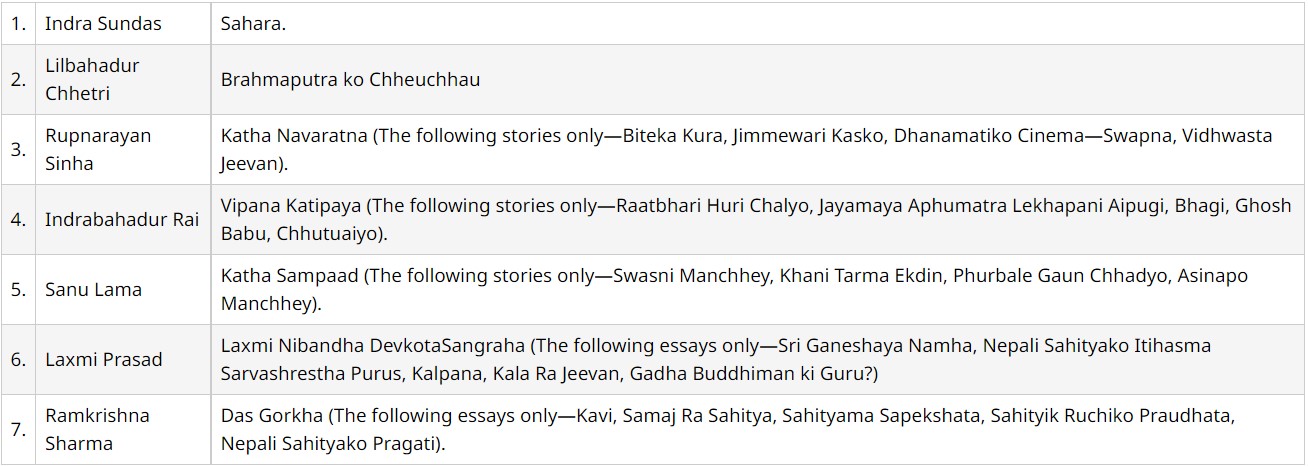Click row number 1 cell

18,23
